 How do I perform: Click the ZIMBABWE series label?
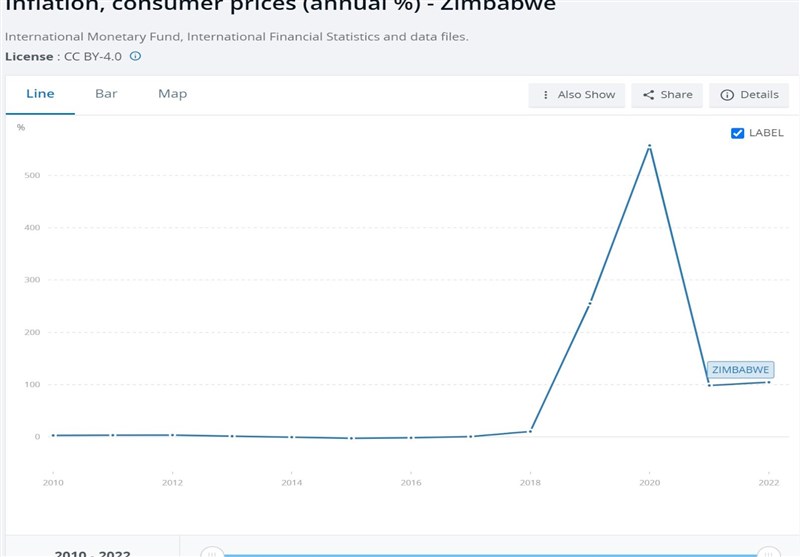[x=740, y=369]
